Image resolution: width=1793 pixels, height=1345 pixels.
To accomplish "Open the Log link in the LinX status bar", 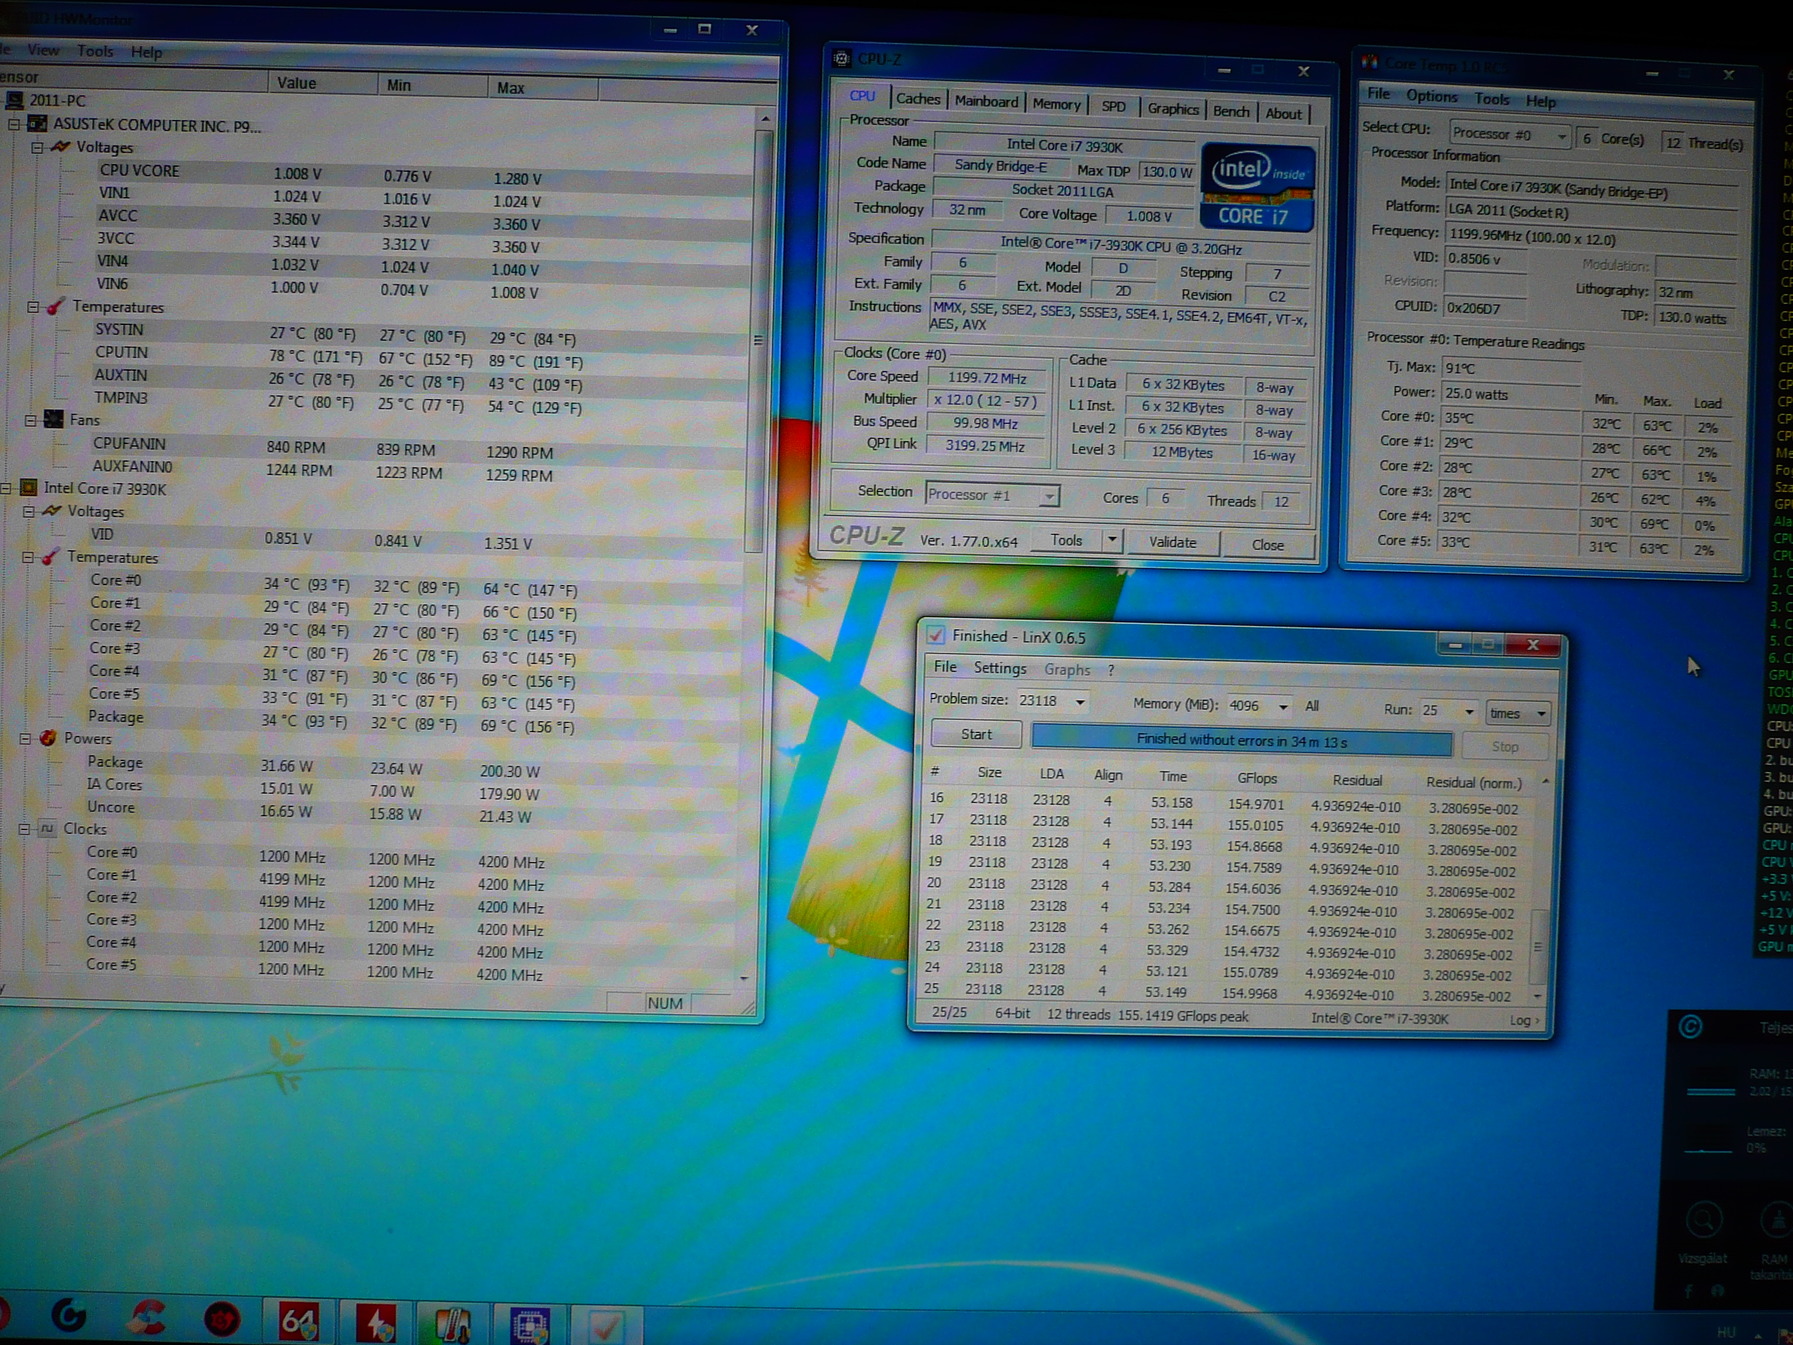I will pos(1524,1020).
